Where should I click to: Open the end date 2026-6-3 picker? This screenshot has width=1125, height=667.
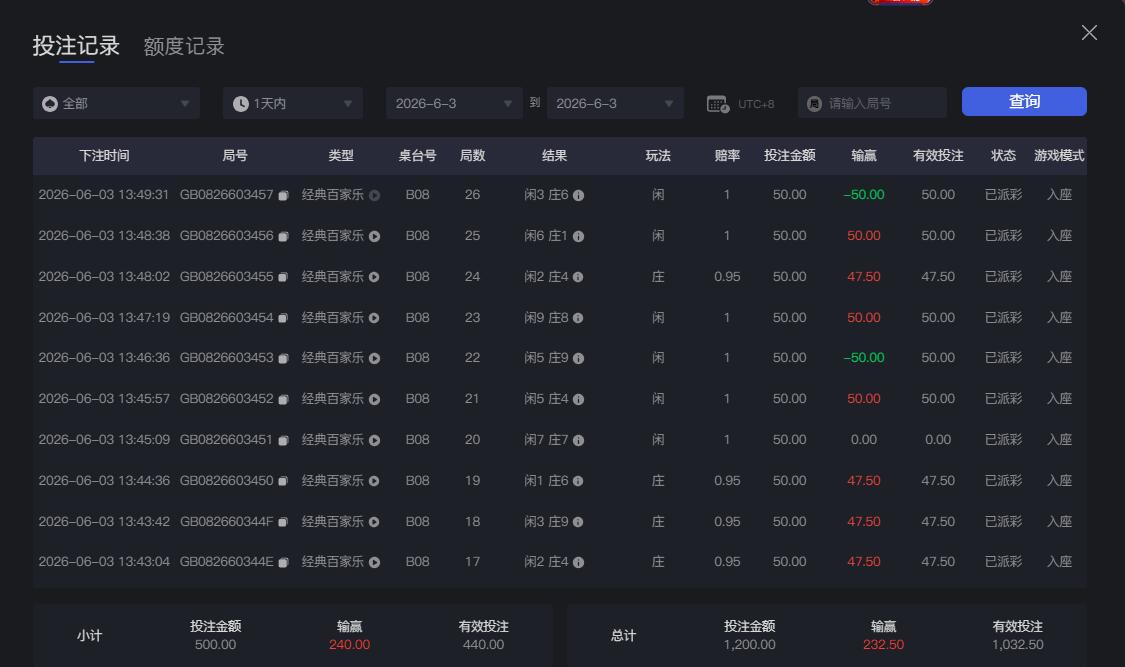[615, 103]
